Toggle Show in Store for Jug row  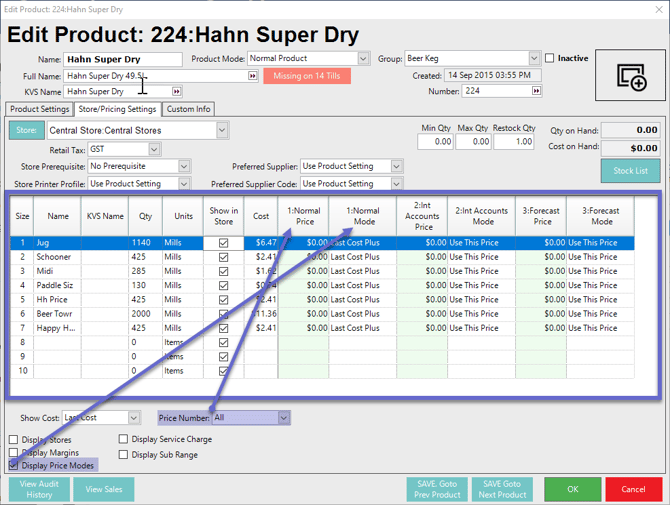223,243
